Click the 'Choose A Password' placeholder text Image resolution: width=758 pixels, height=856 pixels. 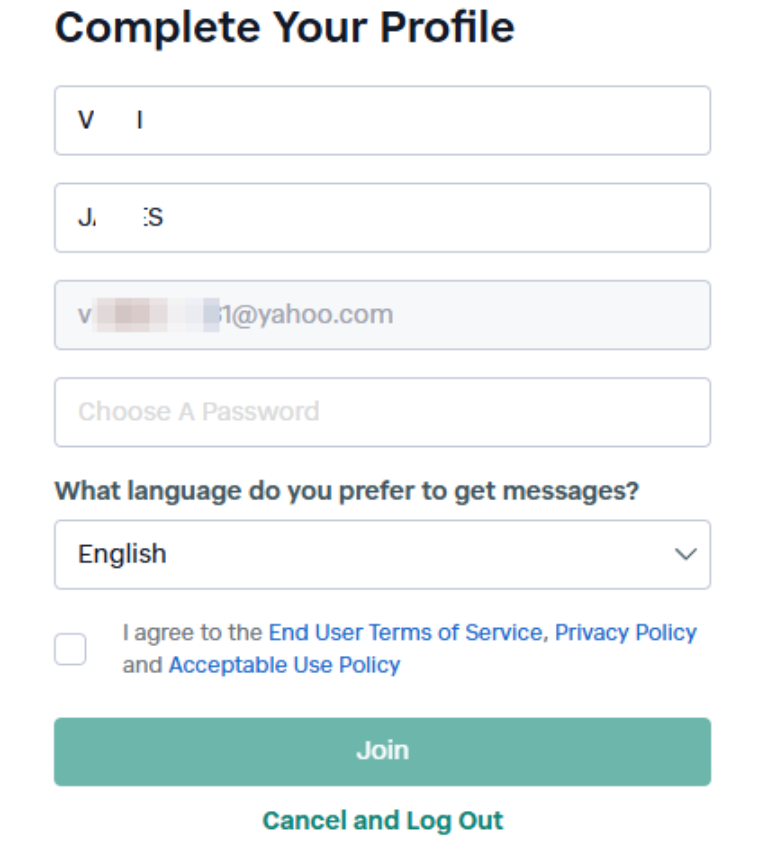(x=198, y=412)
